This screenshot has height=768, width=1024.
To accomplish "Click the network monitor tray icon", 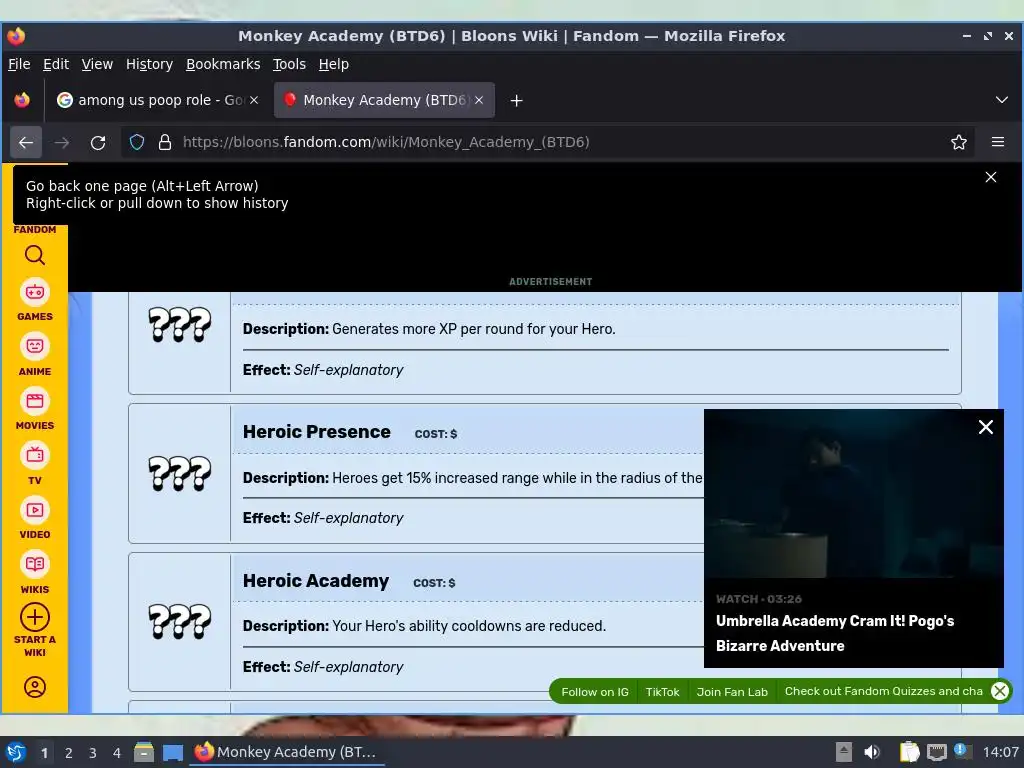I will (937, 752).
